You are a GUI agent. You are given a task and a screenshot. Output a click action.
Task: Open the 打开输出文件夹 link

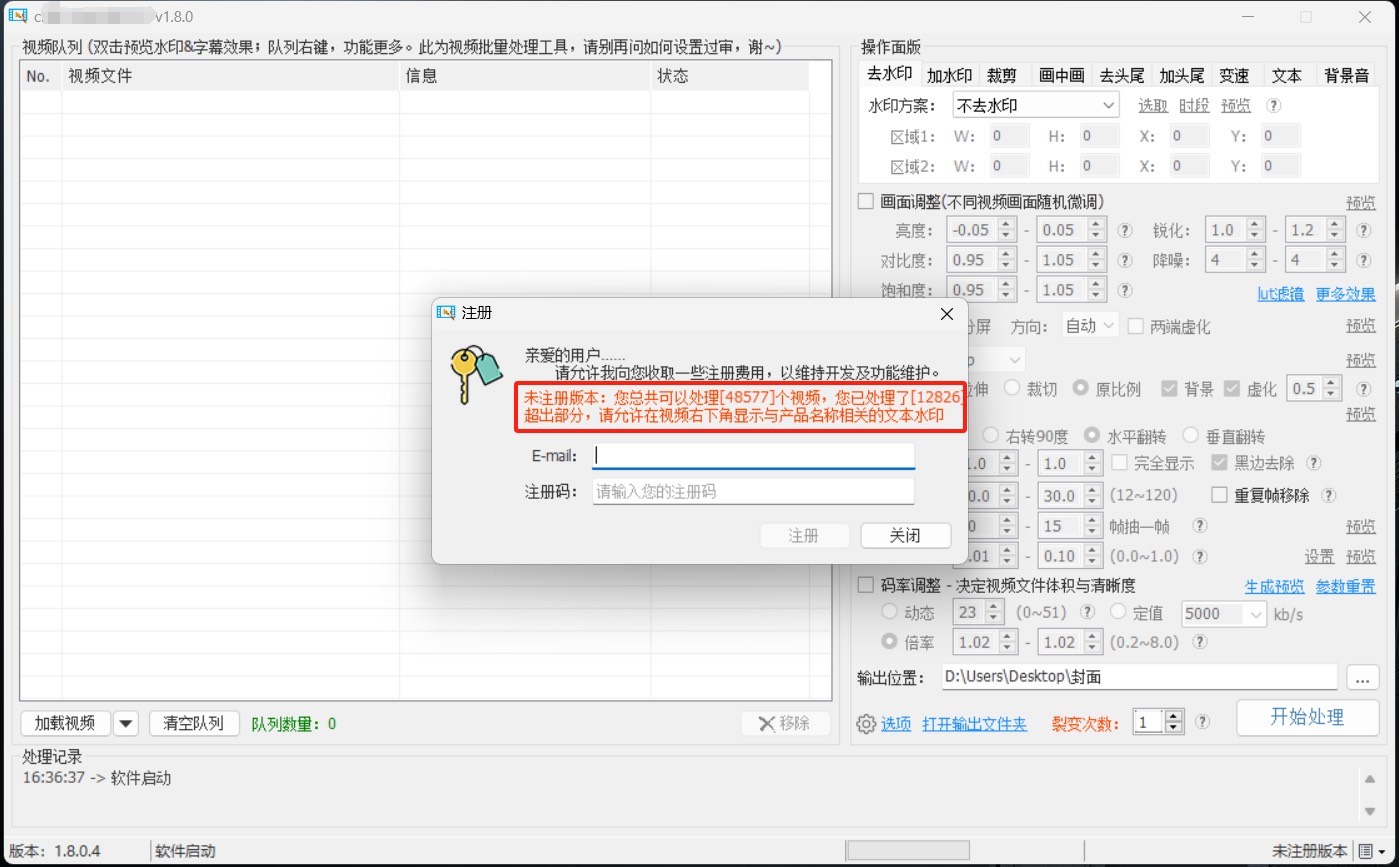[975, 723]
